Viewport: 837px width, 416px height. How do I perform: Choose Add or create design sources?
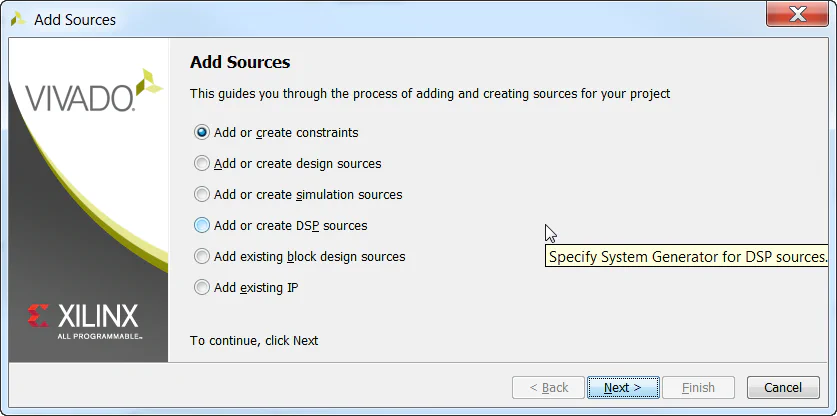203,163
